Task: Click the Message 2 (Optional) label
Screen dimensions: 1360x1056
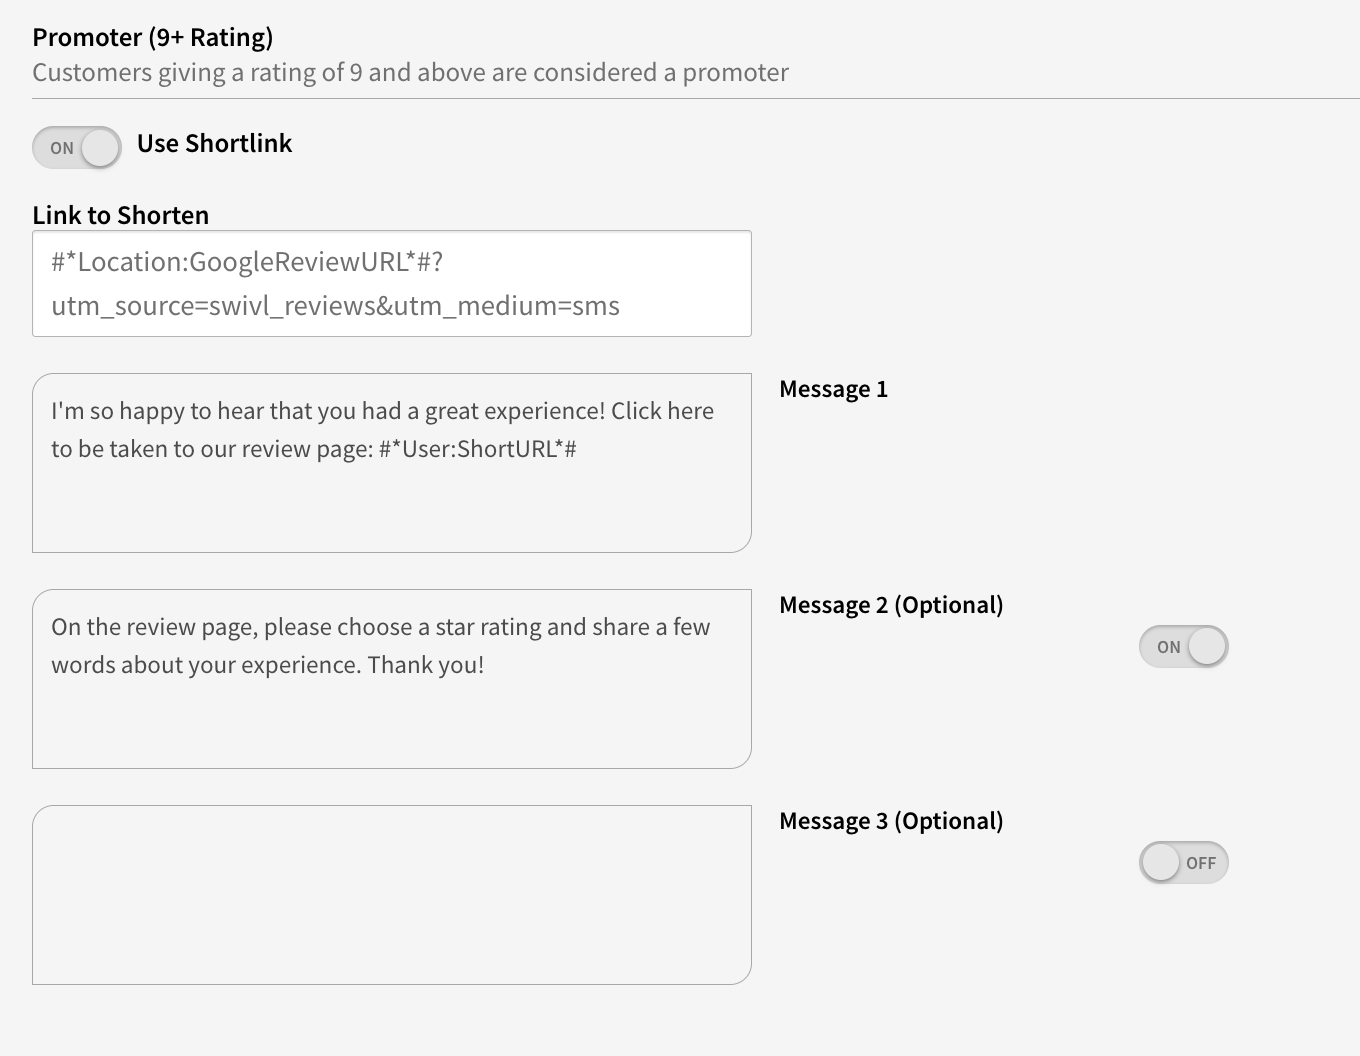Action: [890, 605]
